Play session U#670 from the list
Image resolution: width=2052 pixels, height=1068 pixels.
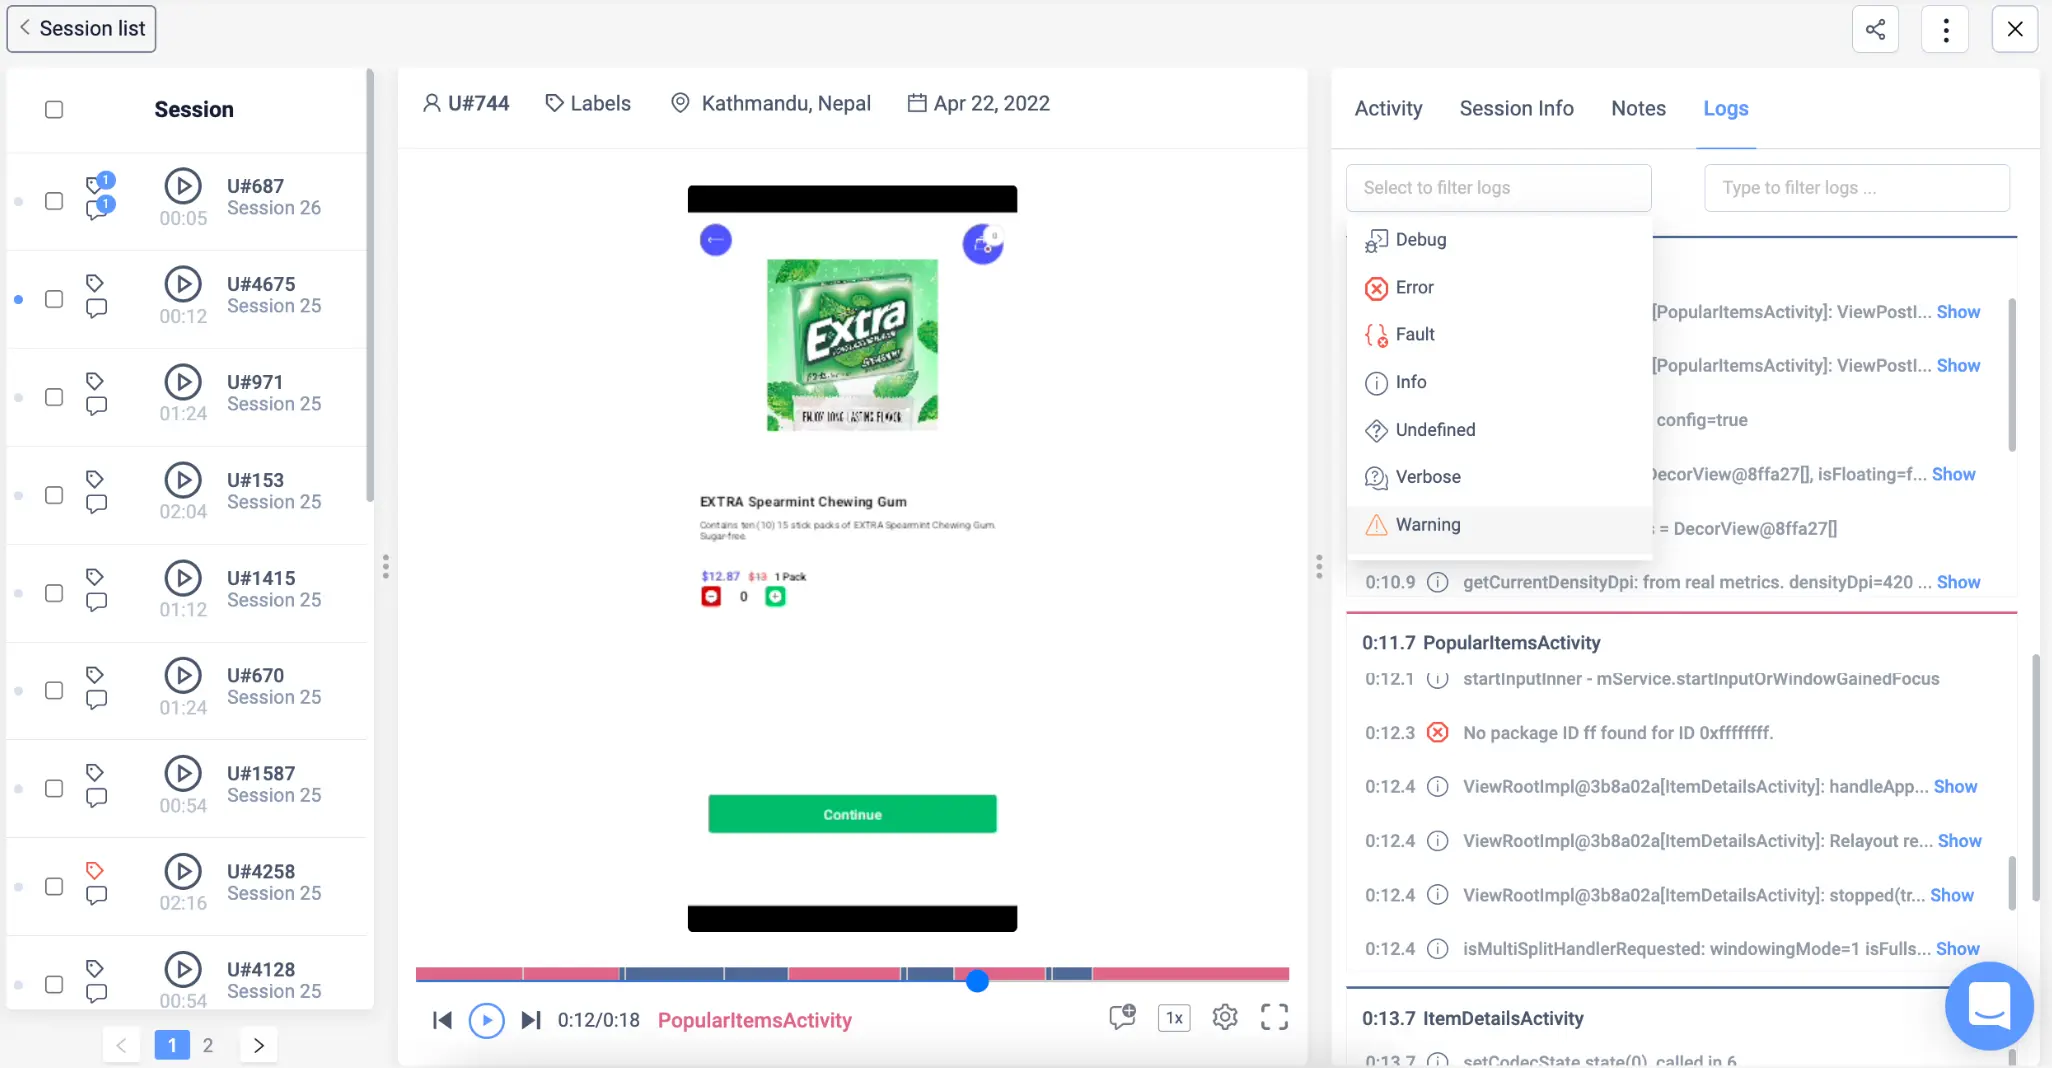(x=183, y=675)
